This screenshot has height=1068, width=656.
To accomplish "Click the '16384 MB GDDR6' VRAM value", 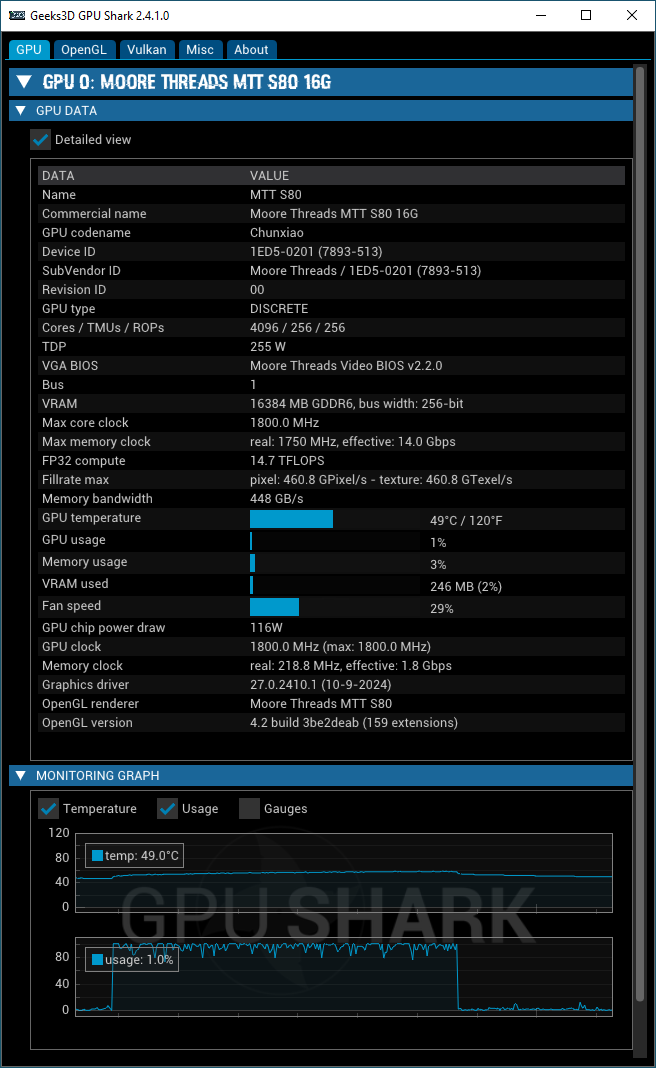I will click(356, 404).
